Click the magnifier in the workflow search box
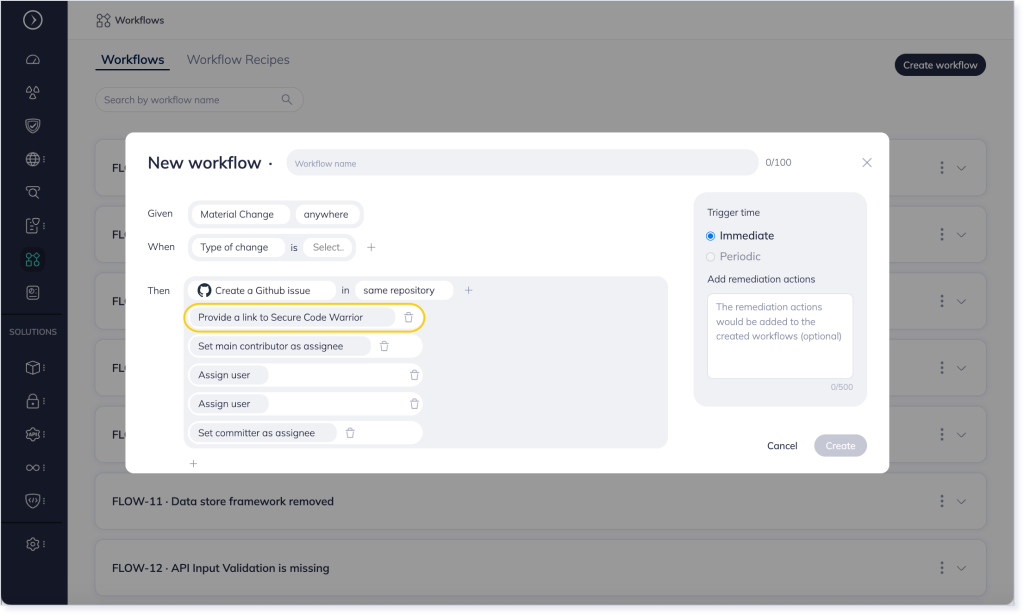The image size is (1024, 615). (x=287, y=99)
